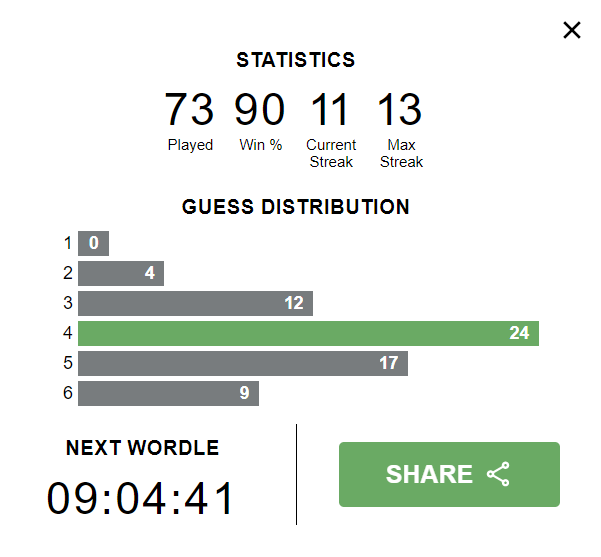Image resolution: width=601 pixels, height=557 pixels.
Task: Click the Win % value of 90
Action: [x=260, y=109]
